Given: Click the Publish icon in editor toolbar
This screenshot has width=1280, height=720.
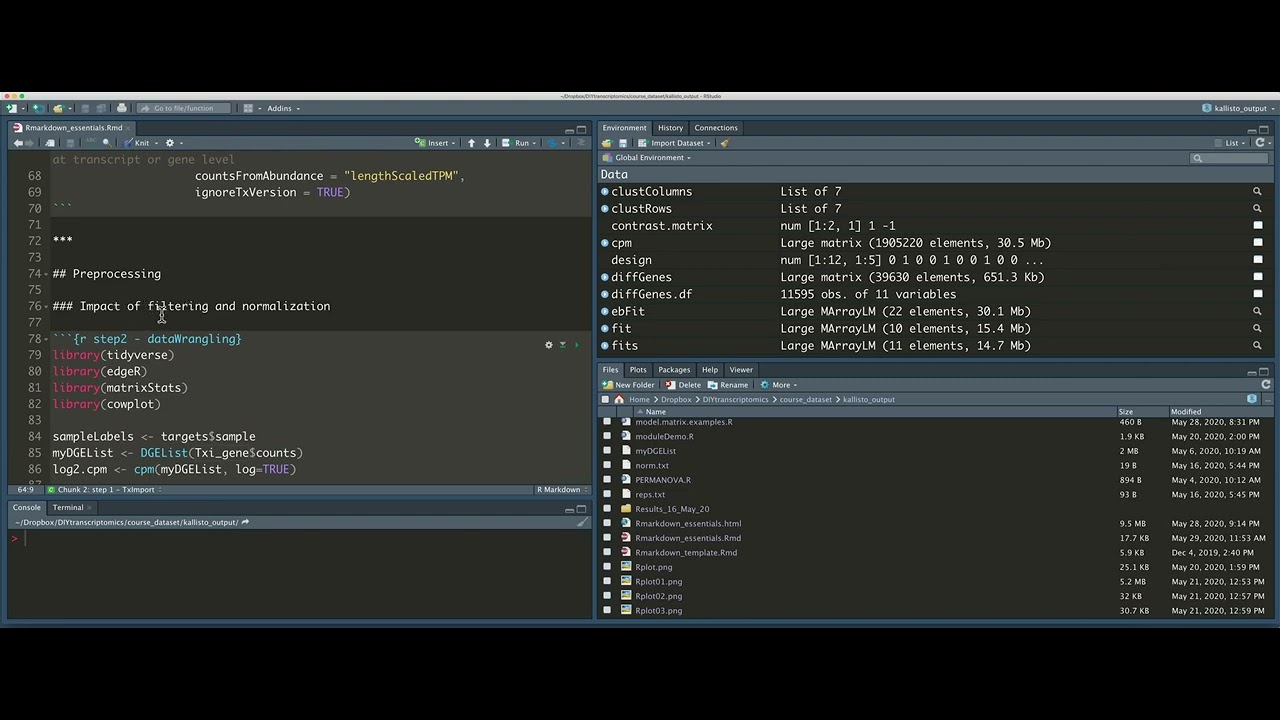Looking at the screenshot, I should point(551,143).
